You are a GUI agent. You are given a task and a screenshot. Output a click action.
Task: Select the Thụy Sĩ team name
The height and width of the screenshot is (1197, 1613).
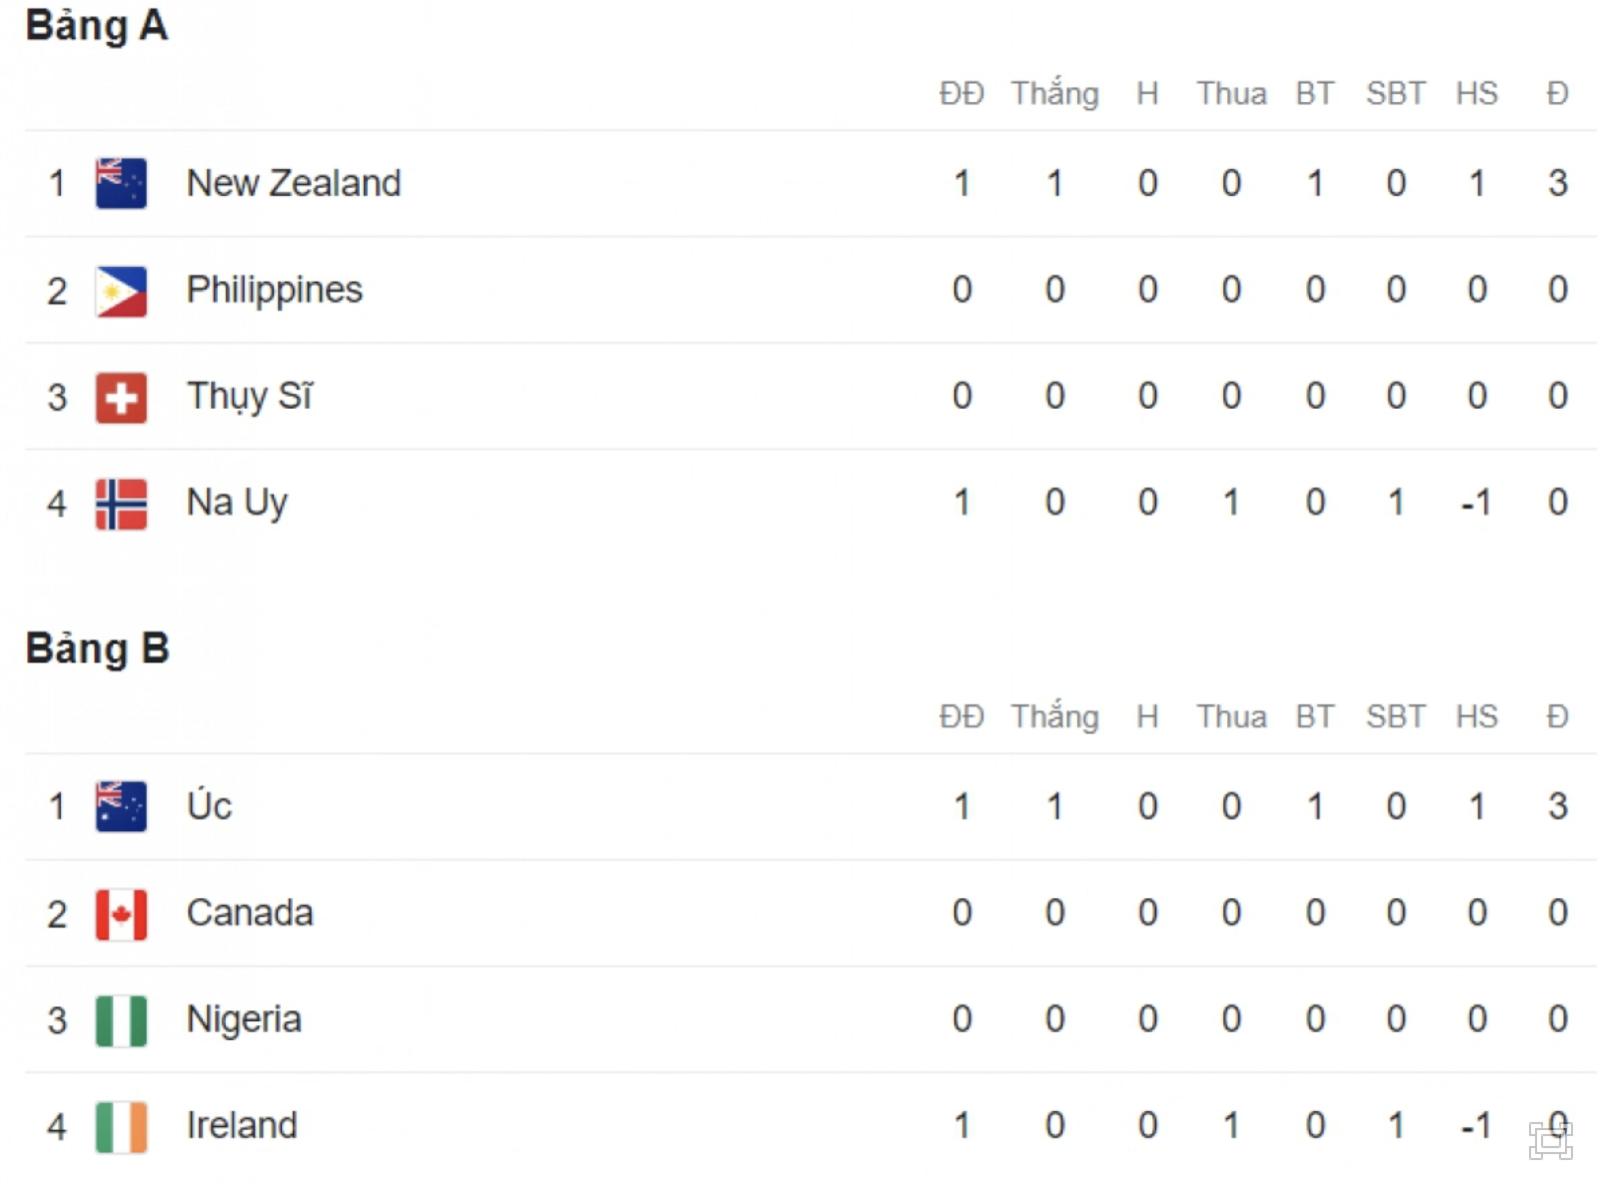(x=249, y=396)
